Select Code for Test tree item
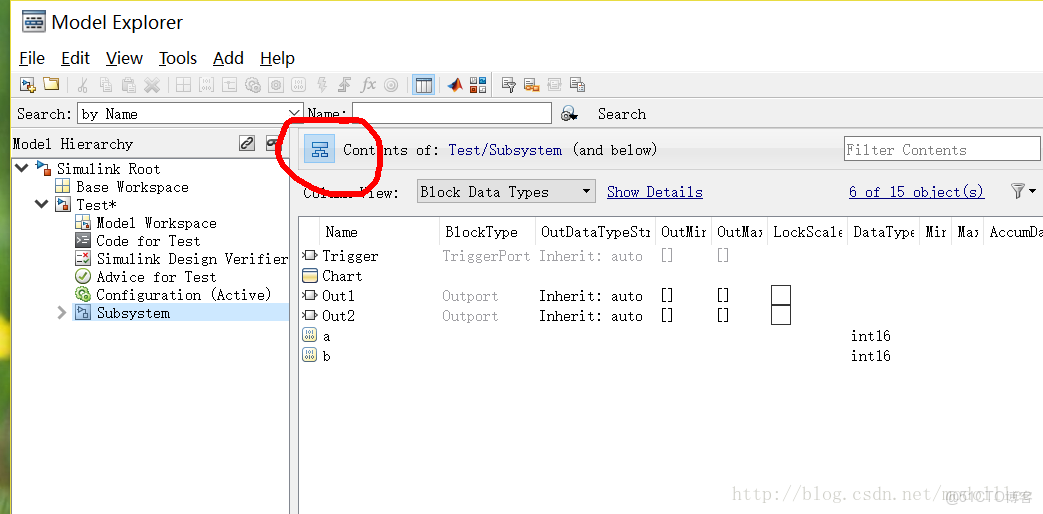 coord(148,241)
